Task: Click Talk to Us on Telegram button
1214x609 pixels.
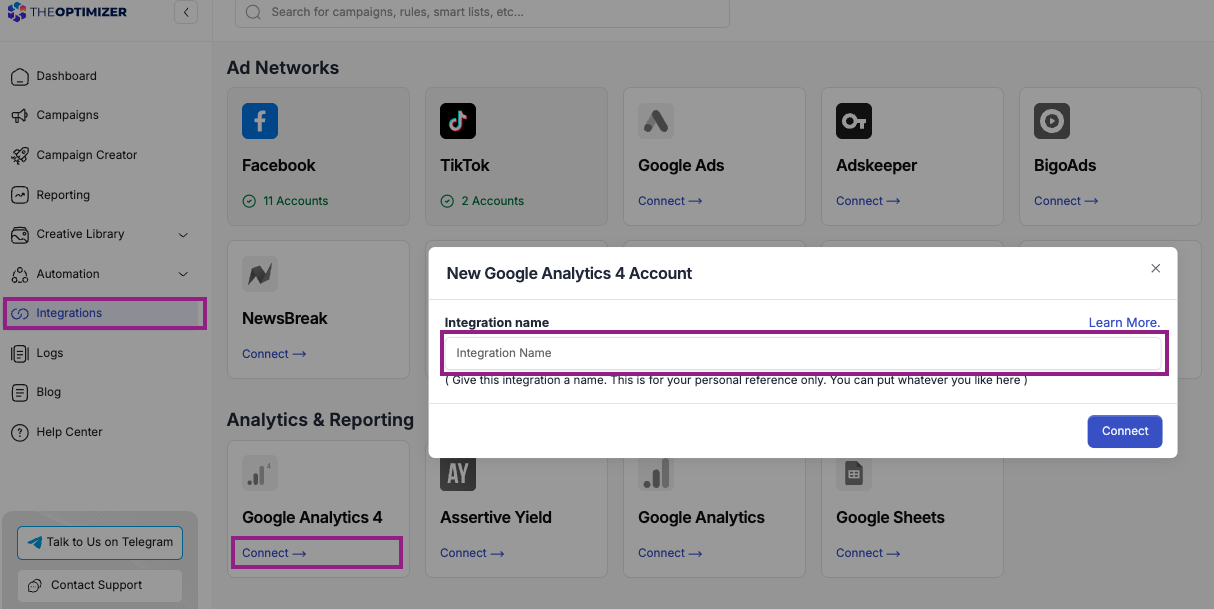Action: coord(100,542)
